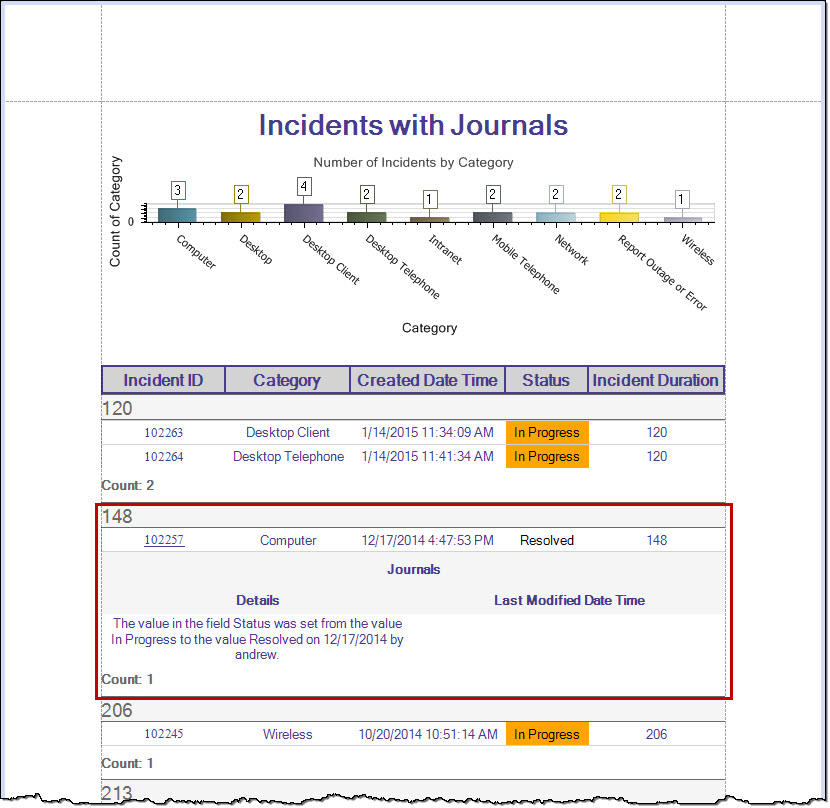Click 'Number of Incidents by Category' chart title
Viewport: 830px width, 808px height.
click(413, 163)
